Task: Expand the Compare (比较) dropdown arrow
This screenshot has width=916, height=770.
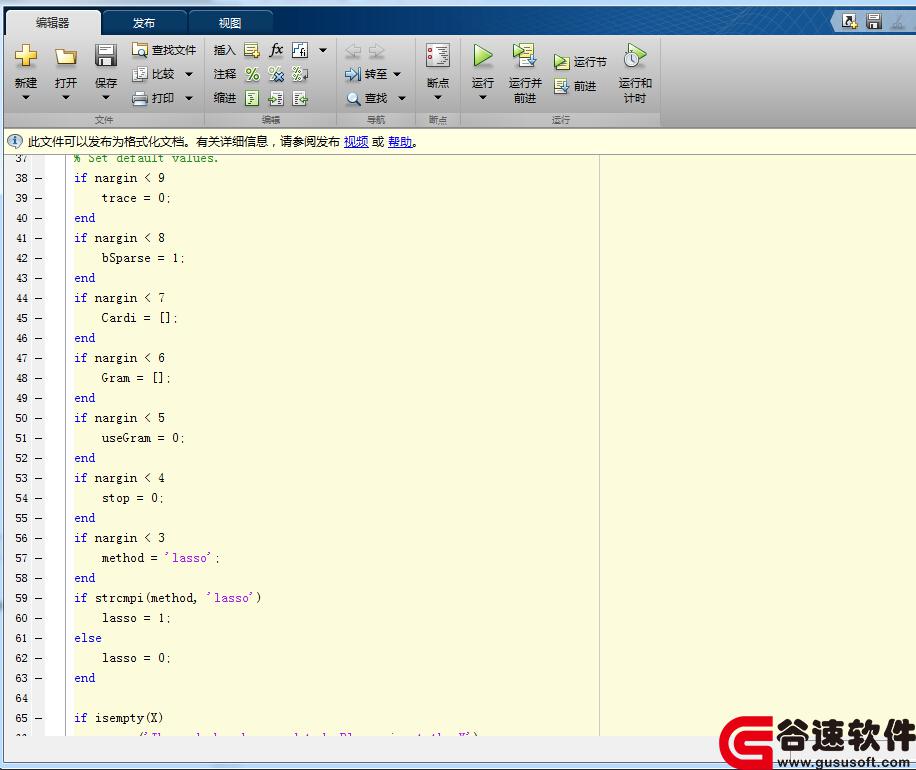Action: [x=189, y=74]
